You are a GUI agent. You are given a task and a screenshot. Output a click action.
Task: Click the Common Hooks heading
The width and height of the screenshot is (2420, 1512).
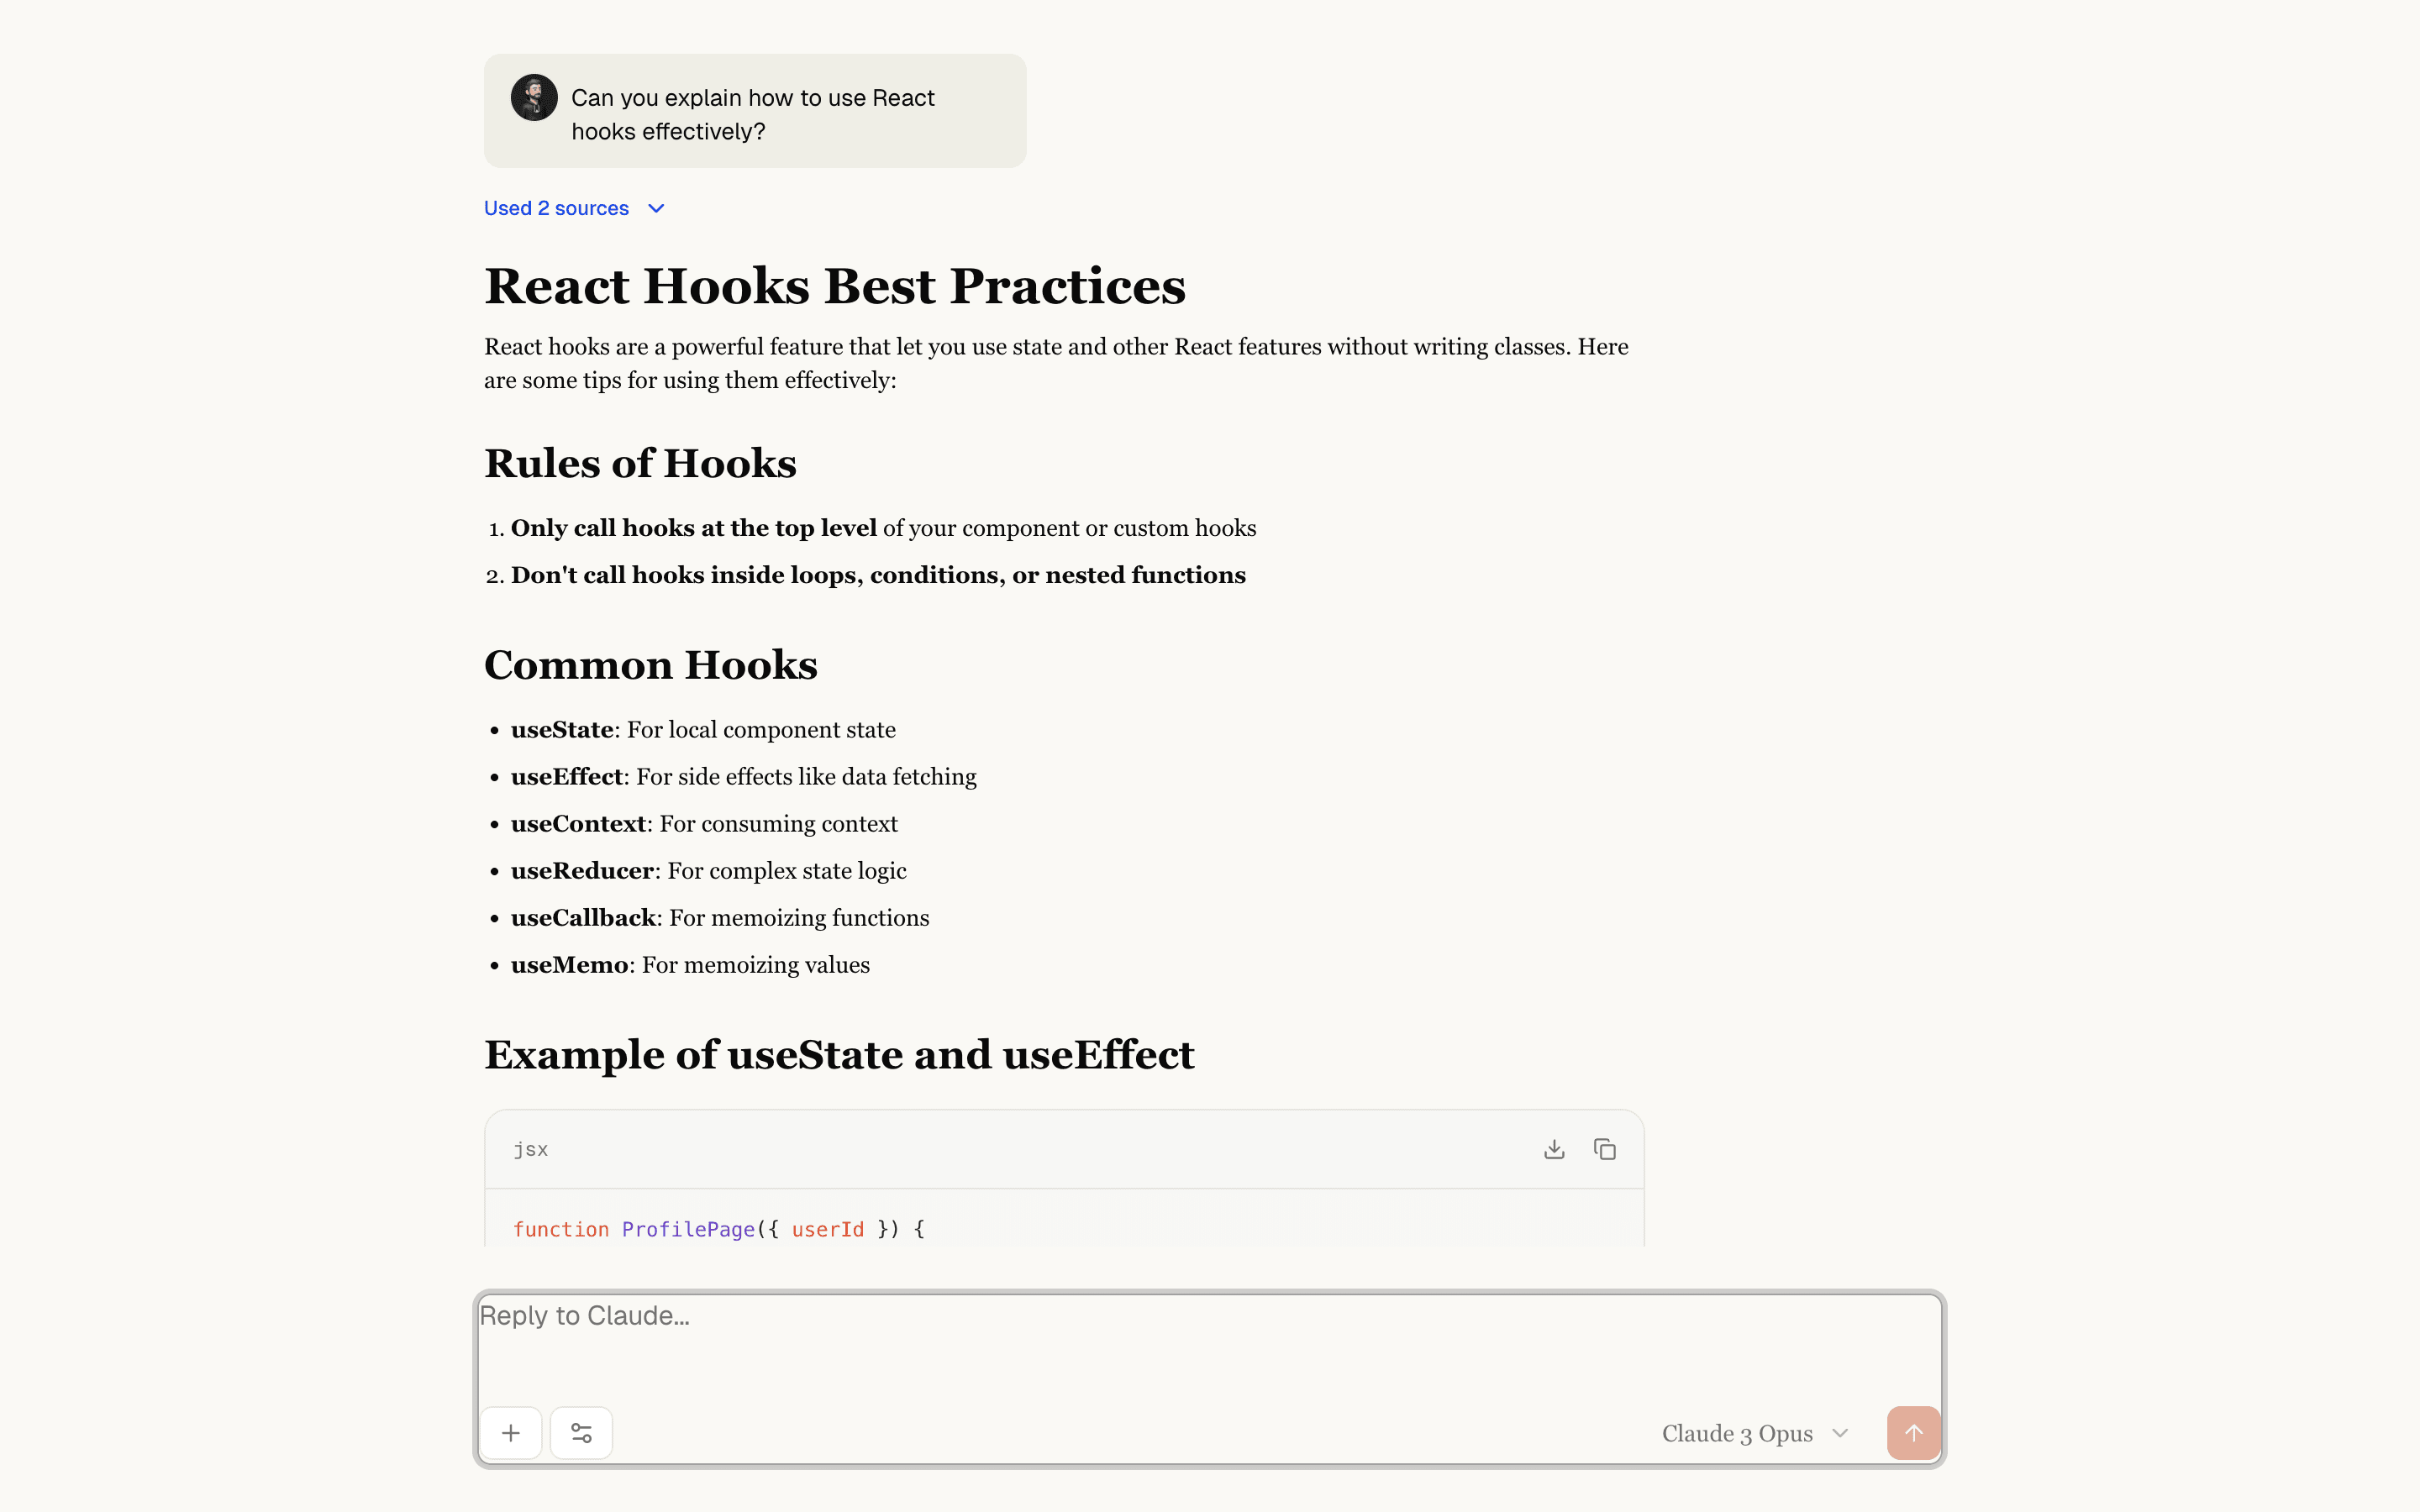click(650, 665)
